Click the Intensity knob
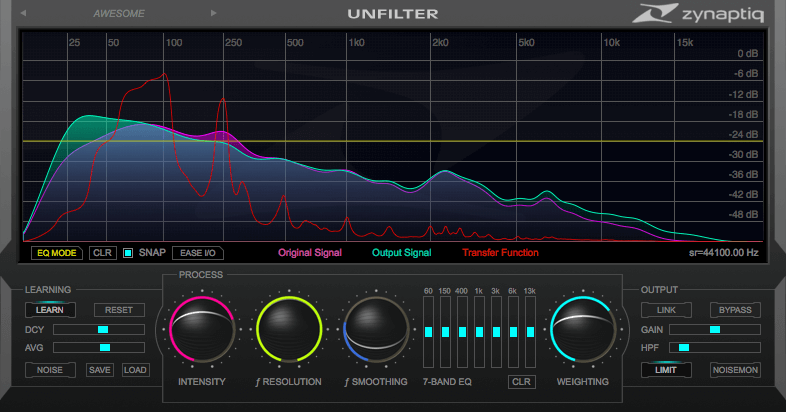The width and height of the screenshot is (786, 412). tap(202, 330)
